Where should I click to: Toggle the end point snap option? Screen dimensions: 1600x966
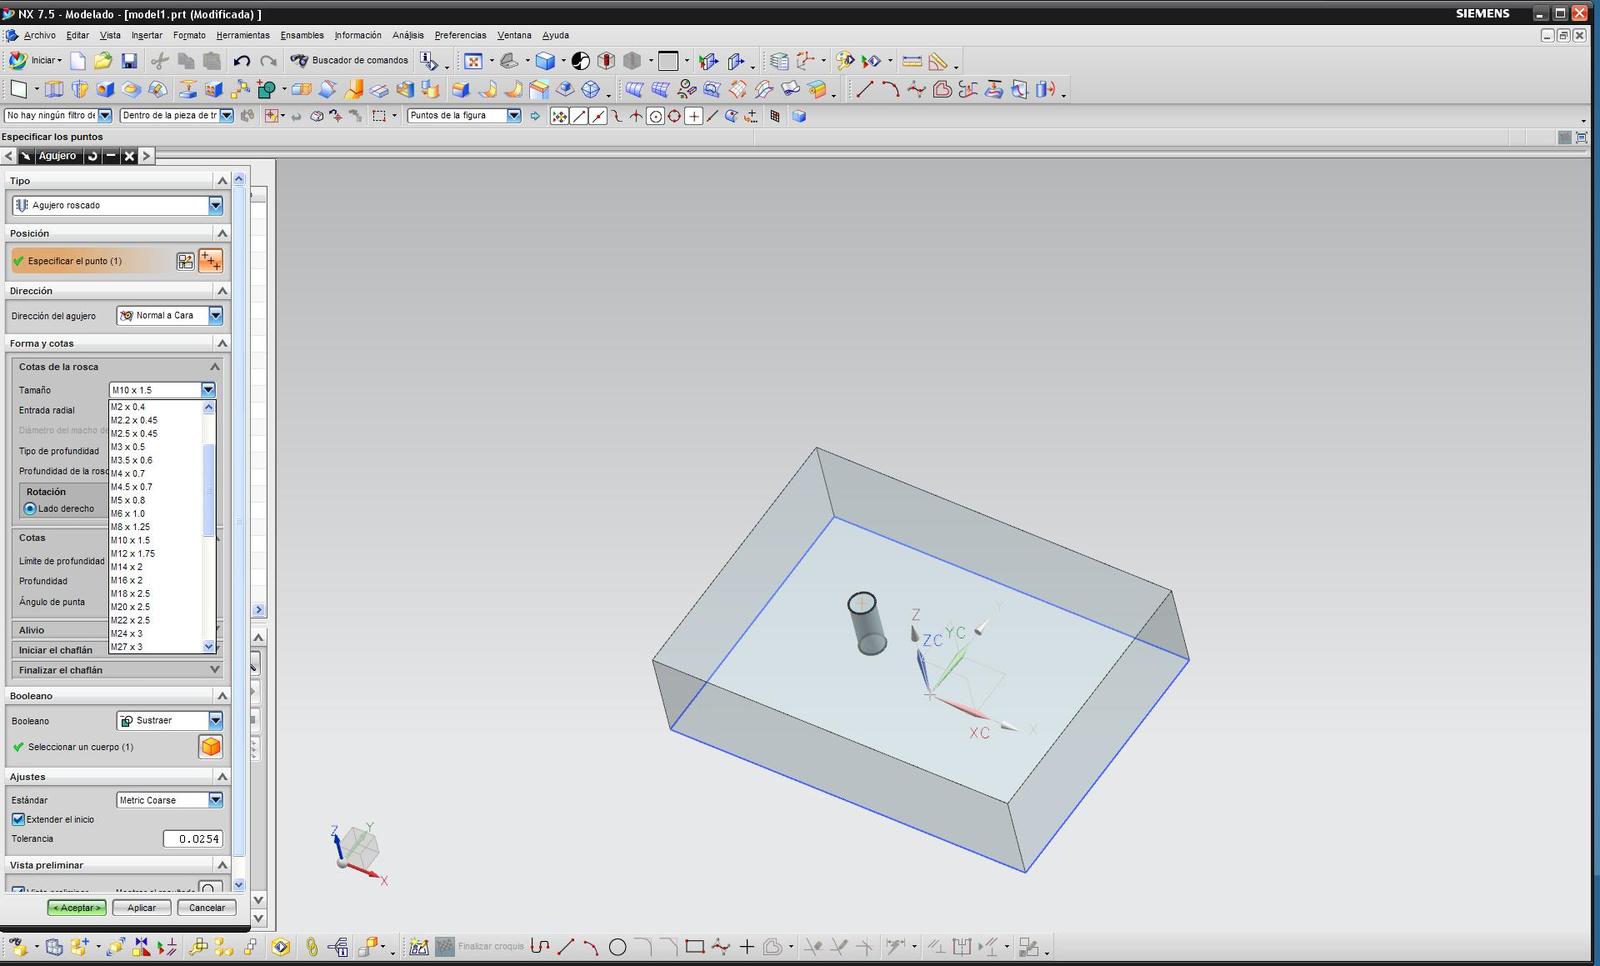click(579, 116)
